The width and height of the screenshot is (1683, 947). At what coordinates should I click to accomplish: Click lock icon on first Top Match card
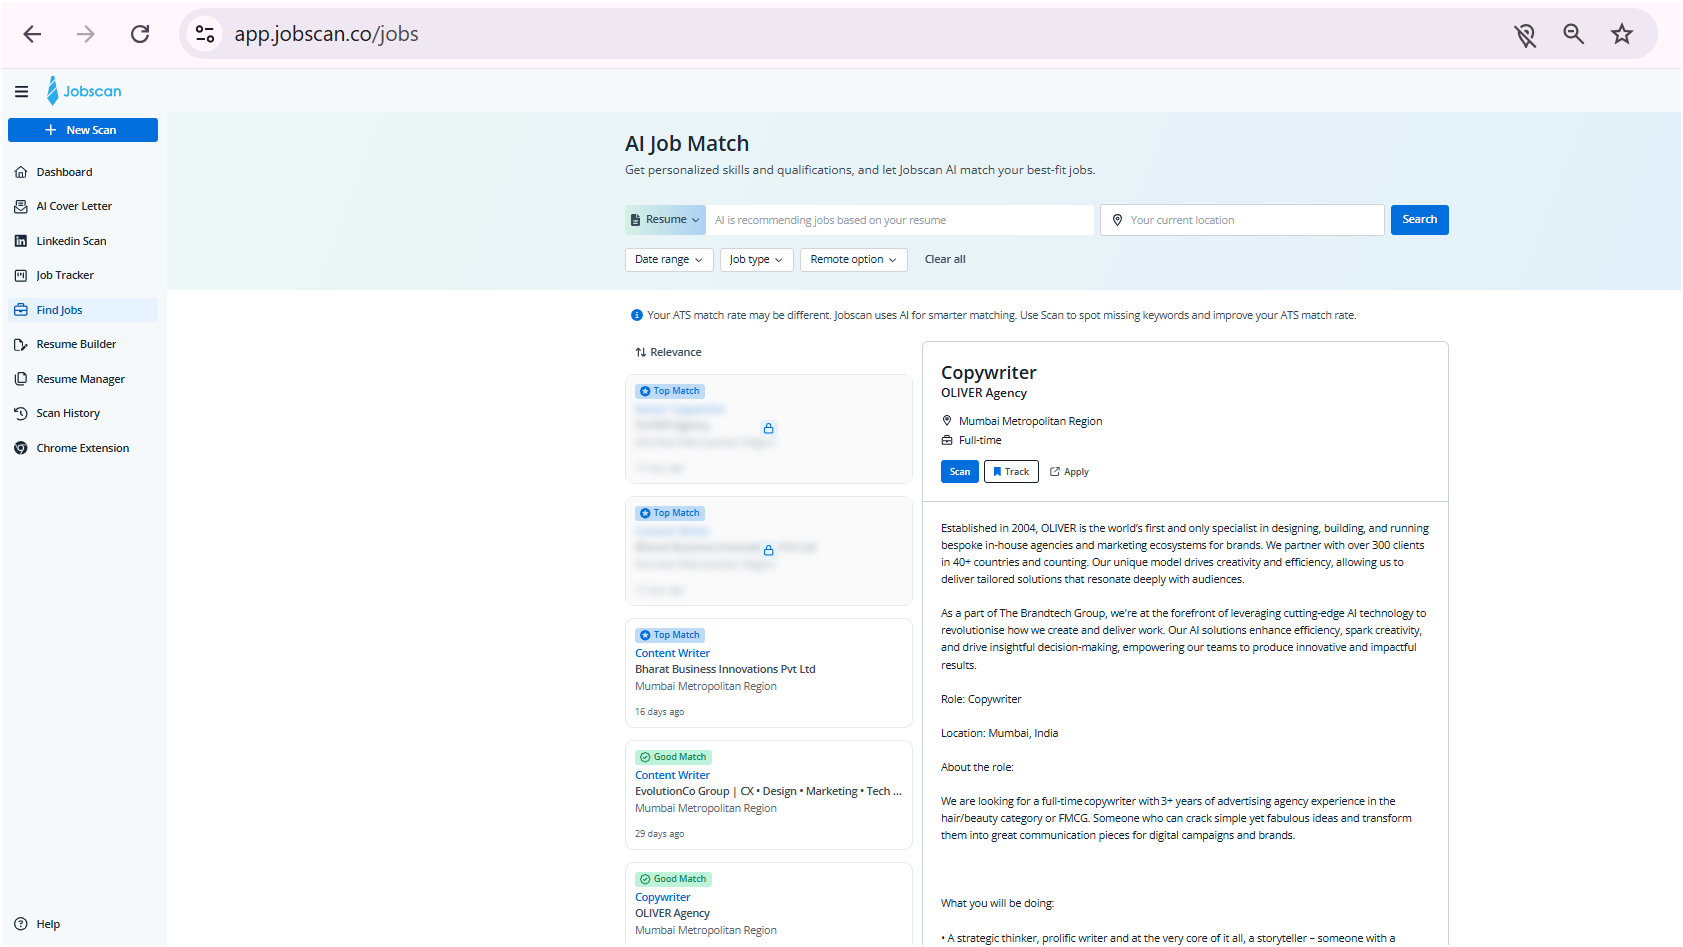[x=768, y=428]
